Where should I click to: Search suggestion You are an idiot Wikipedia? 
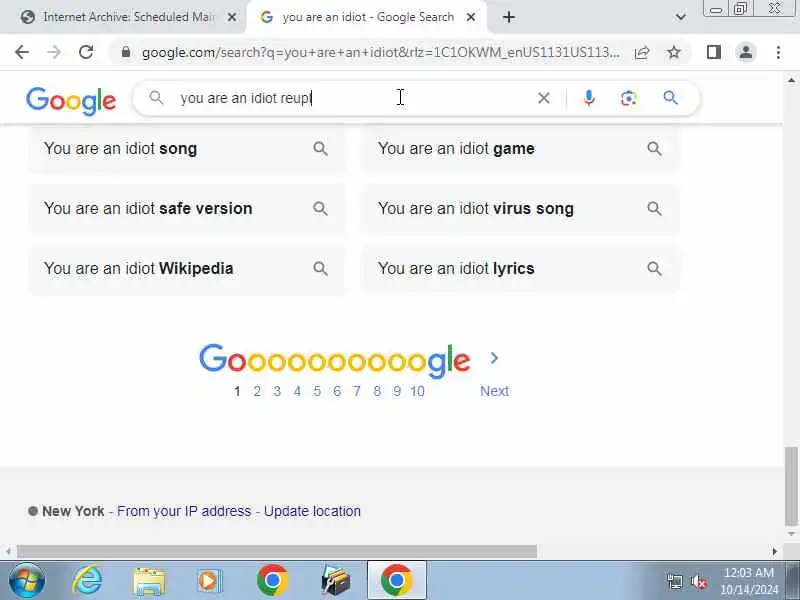pos(186,268)
